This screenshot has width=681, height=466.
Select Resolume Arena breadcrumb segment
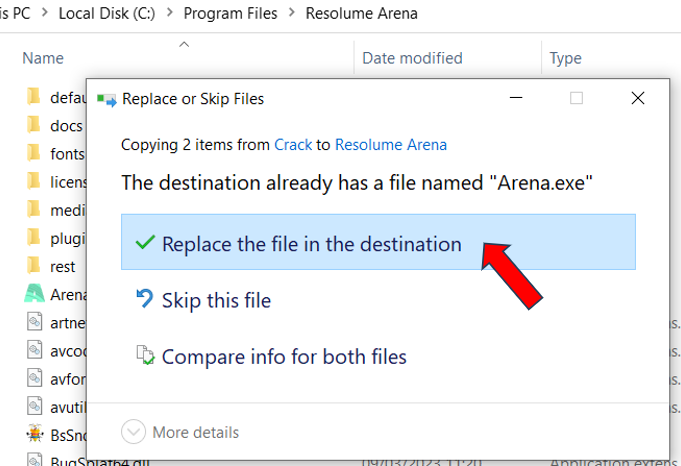361,13
